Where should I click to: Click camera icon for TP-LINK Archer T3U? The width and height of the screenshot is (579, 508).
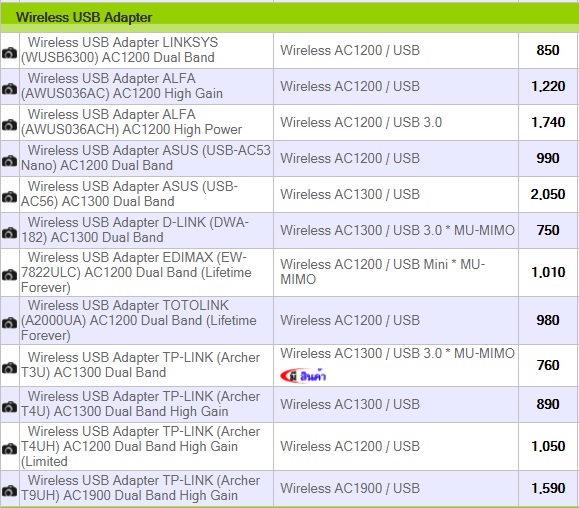pyautogui.click(x=10, y=368)
